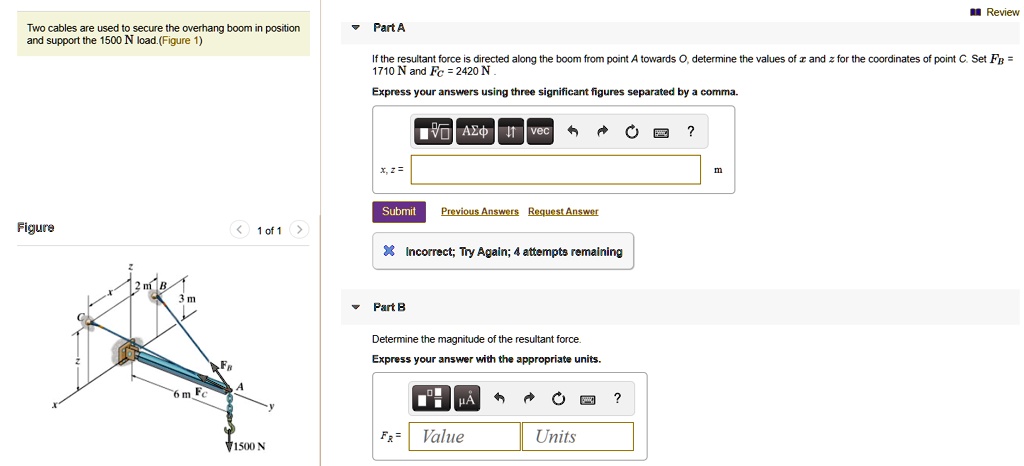Click the 'Incorrect; Try Again' feedback message

[x=503, y=251]
